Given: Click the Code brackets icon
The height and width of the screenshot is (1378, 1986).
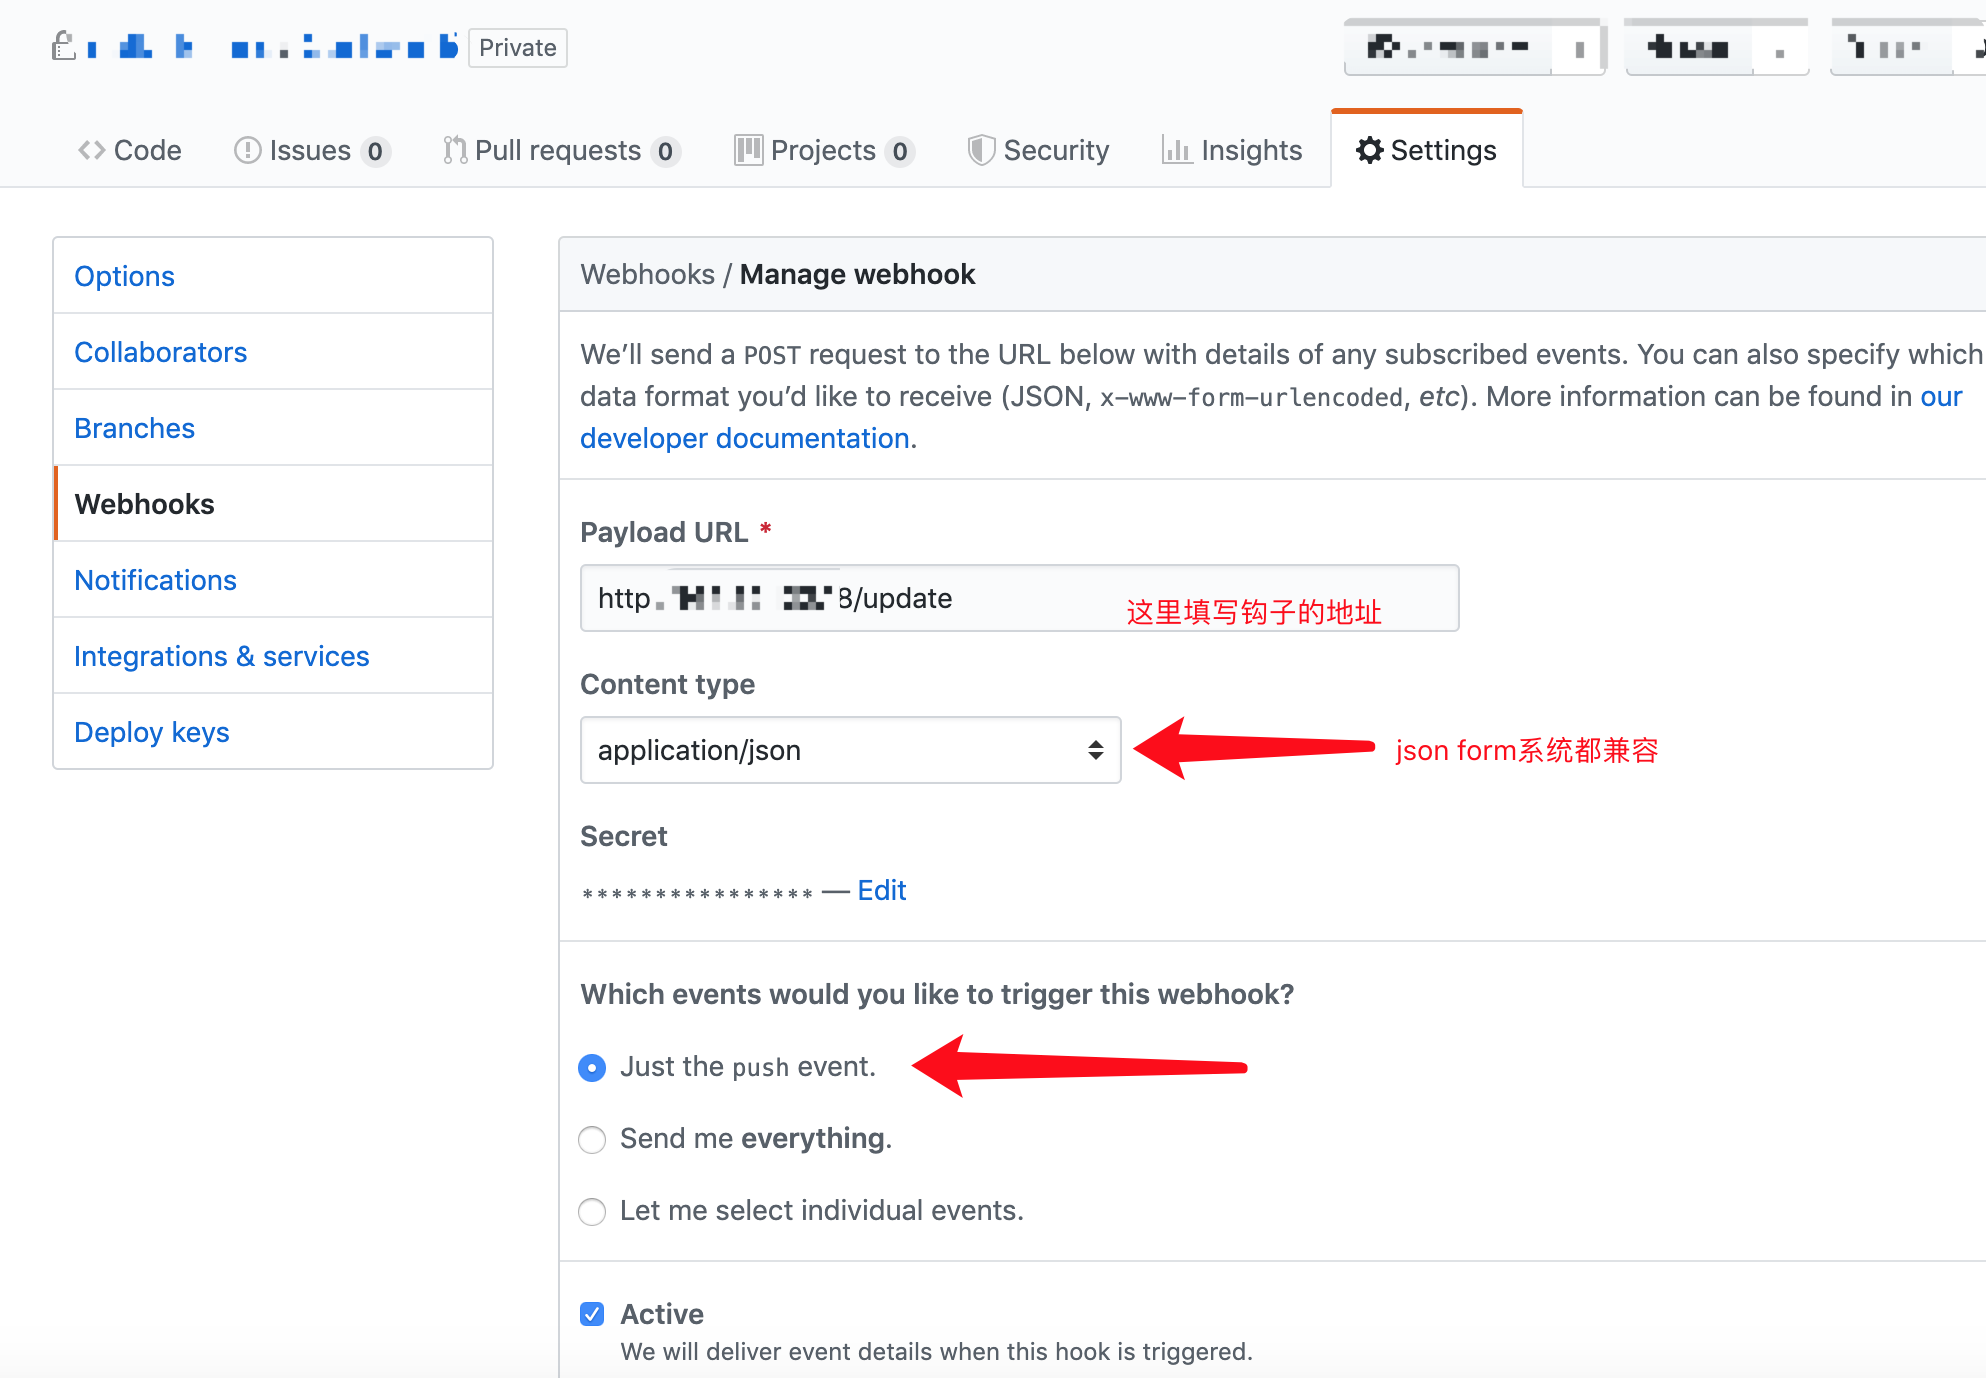Looking at the screenshot, I should [x=92, y=150].
